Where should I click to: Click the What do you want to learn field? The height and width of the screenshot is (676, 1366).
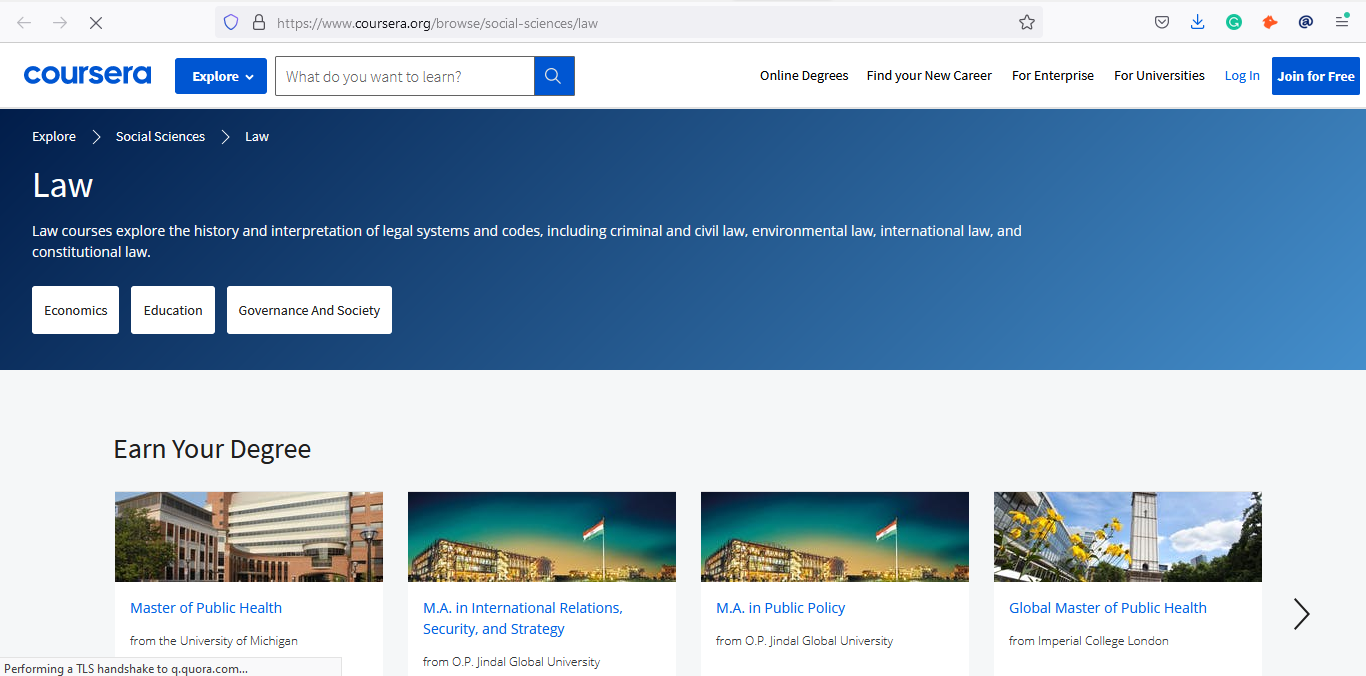coord(405,76)
